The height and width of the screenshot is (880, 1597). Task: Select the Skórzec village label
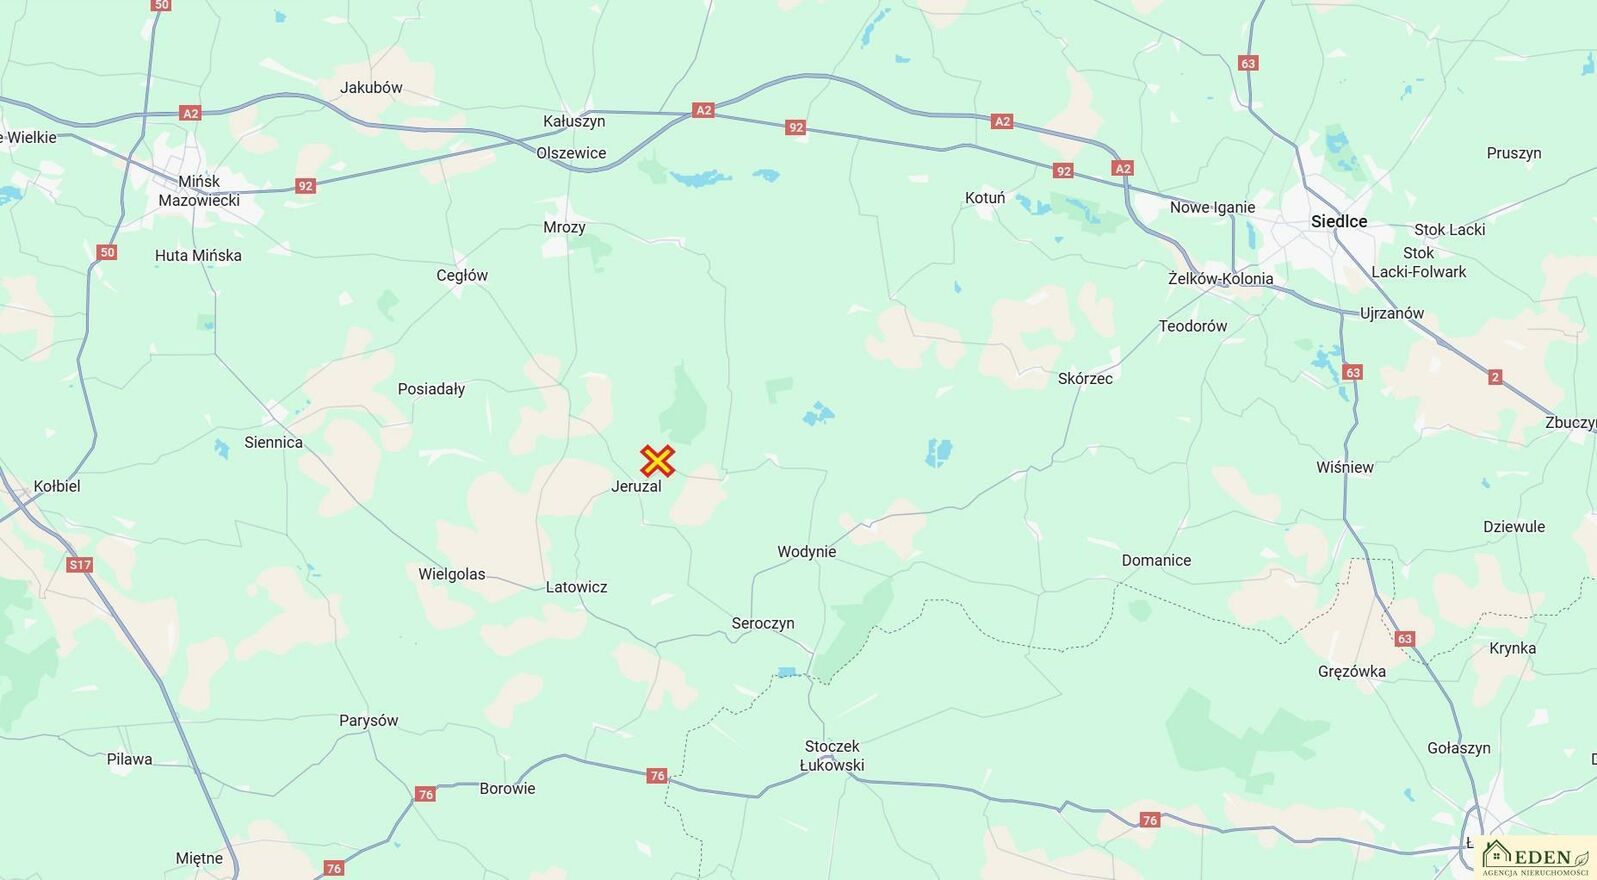[1085, 378]
